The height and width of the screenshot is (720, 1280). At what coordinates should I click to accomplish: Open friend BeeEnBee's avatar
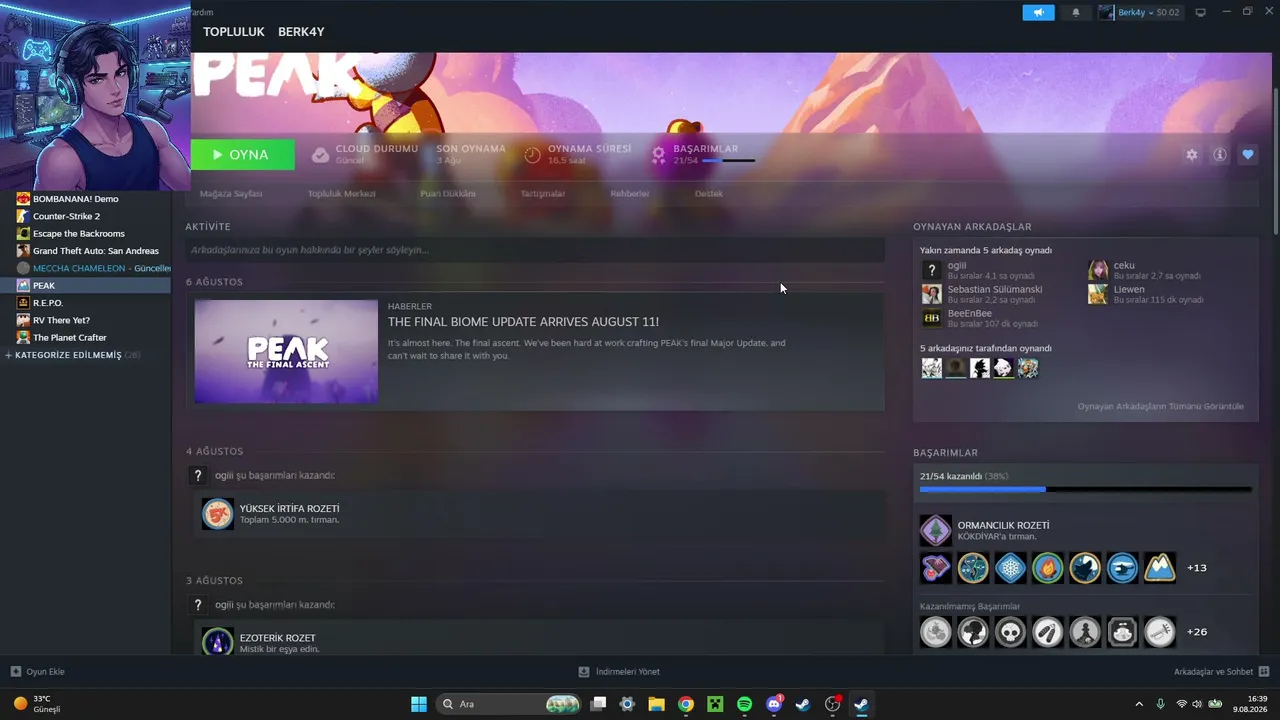931,318
